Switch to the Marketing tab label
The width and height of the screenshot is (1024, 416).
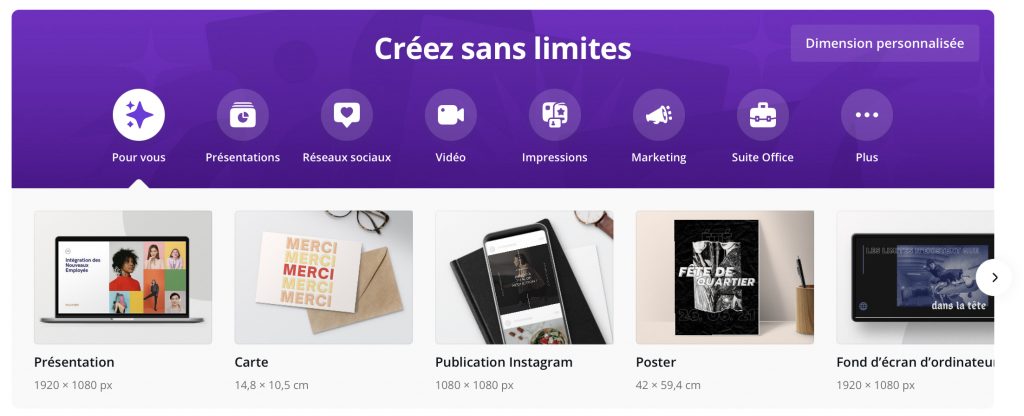click(659, 157)
